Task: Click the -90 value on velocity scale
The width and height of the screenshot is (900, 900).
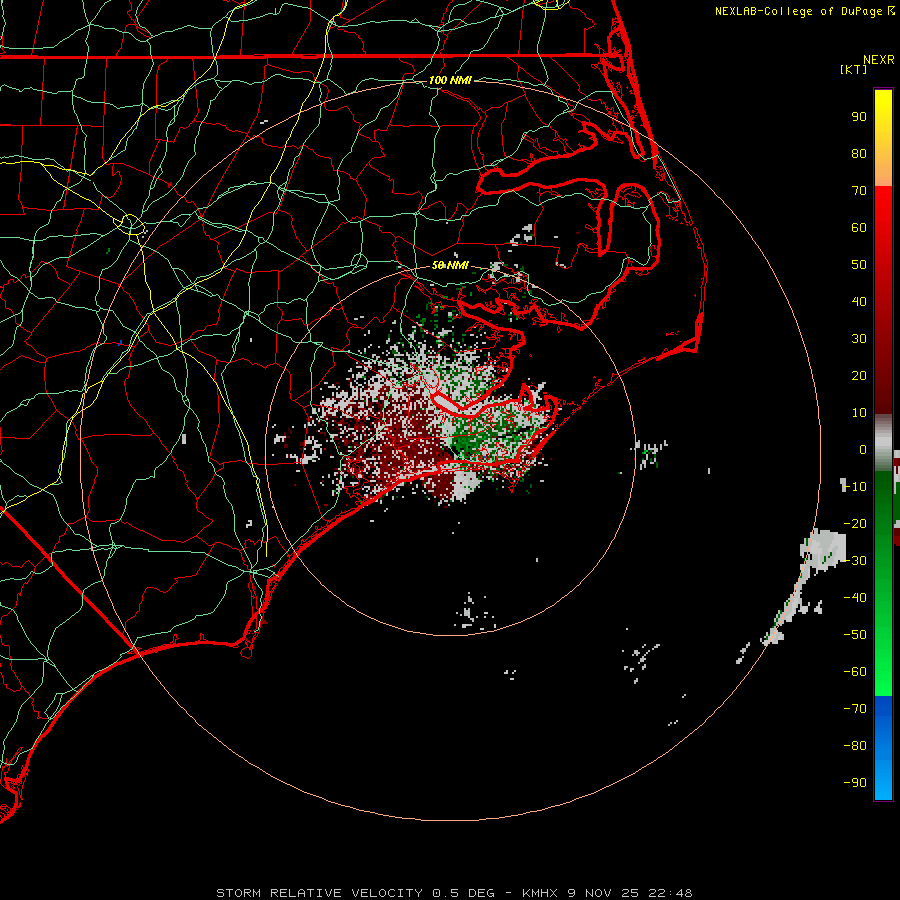Action: point(855,783)
